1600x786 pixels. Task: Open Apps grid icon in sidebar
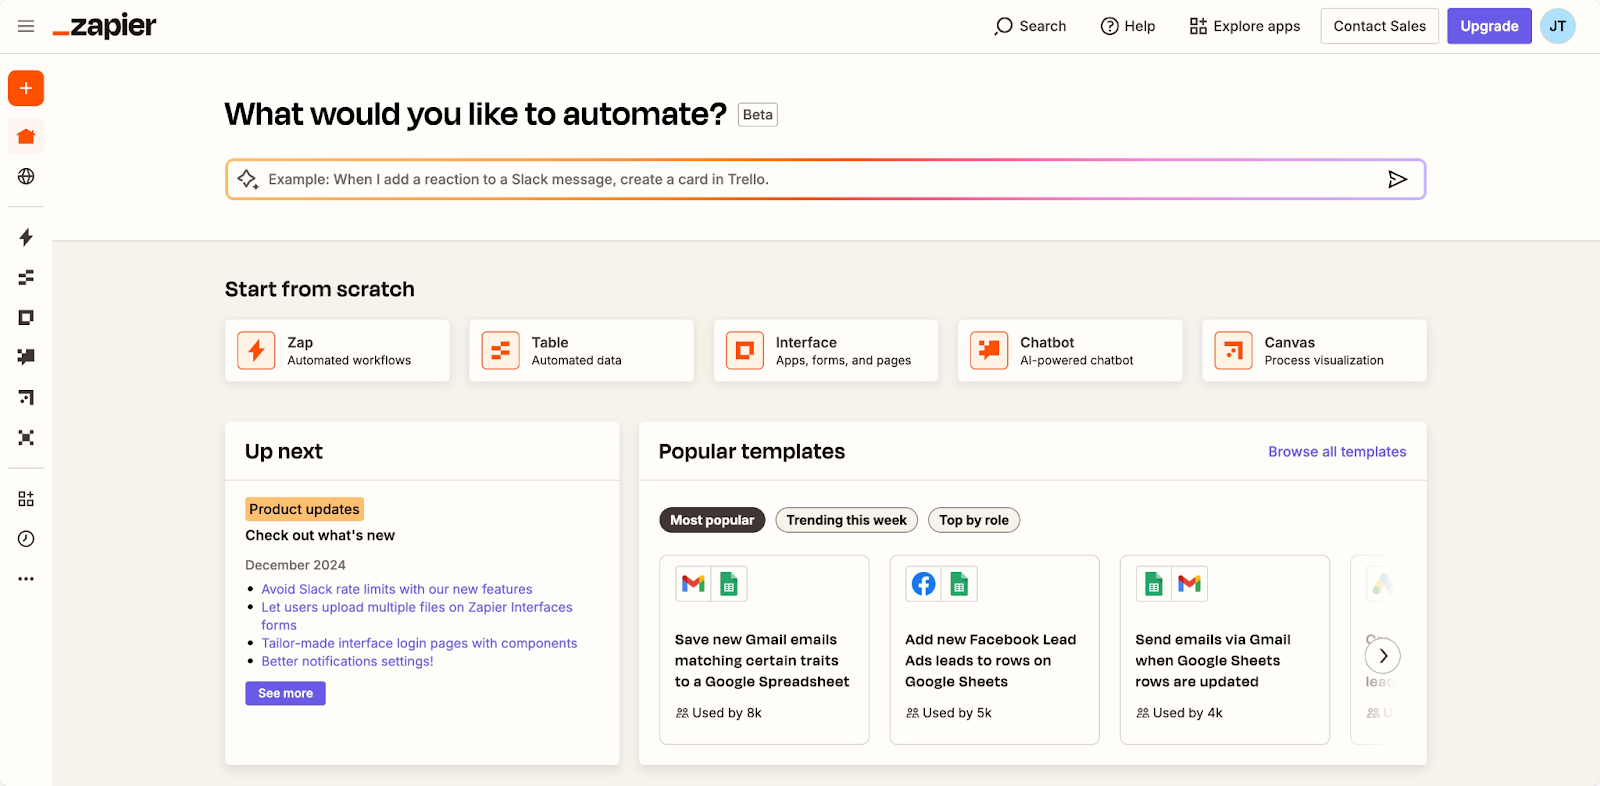pos(26,498)
